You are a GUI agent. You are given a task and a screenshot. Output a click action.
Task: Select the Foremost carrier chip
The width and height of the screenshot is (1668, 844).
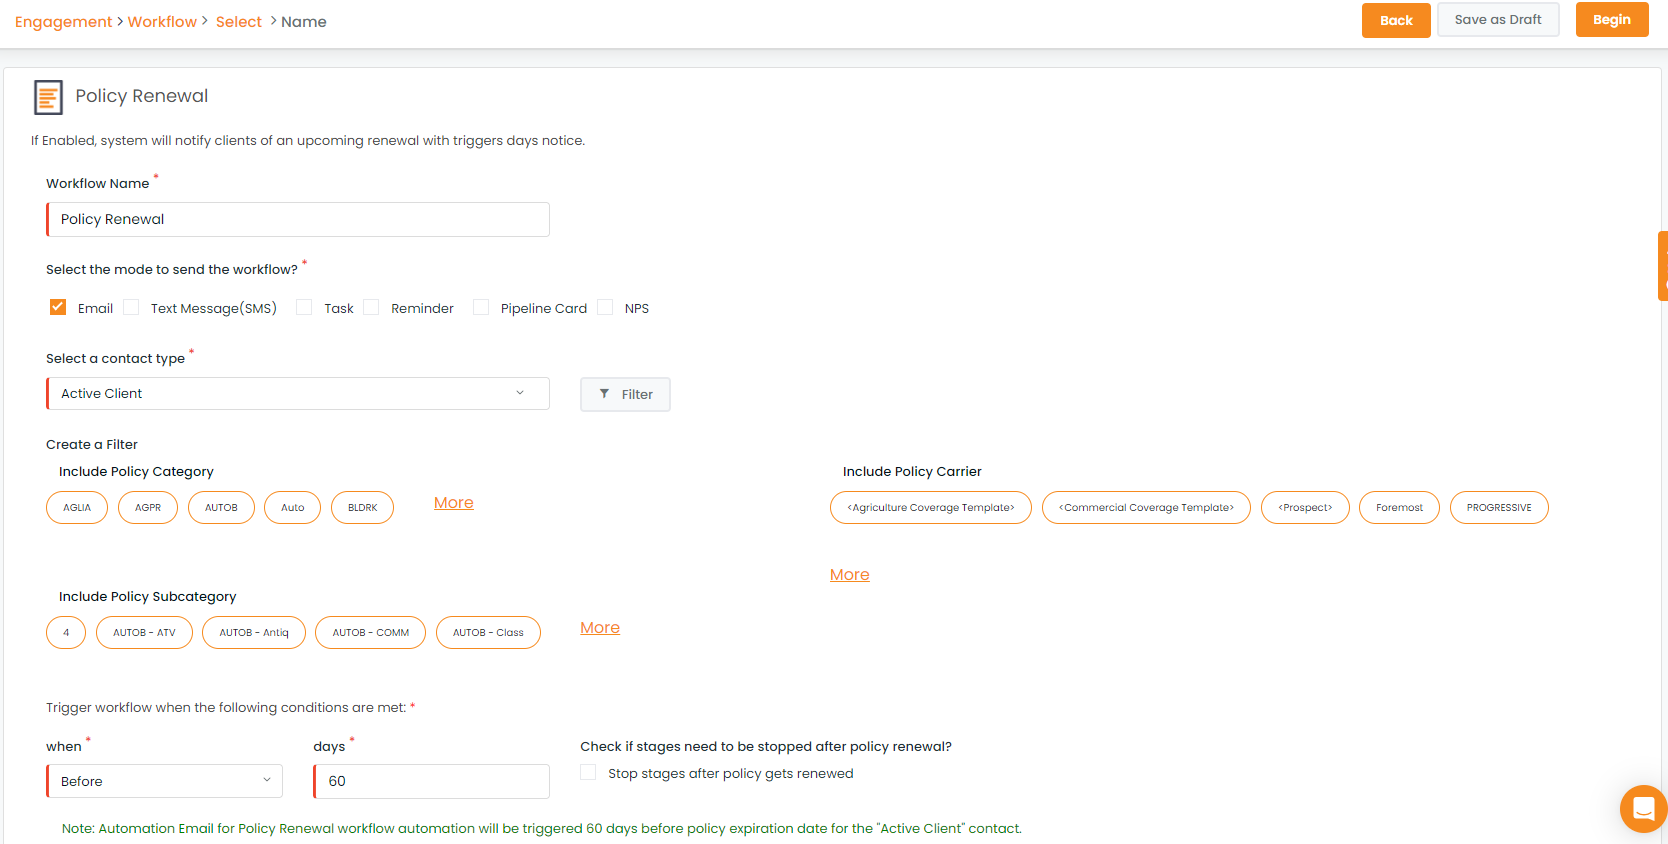[1399, 508]
